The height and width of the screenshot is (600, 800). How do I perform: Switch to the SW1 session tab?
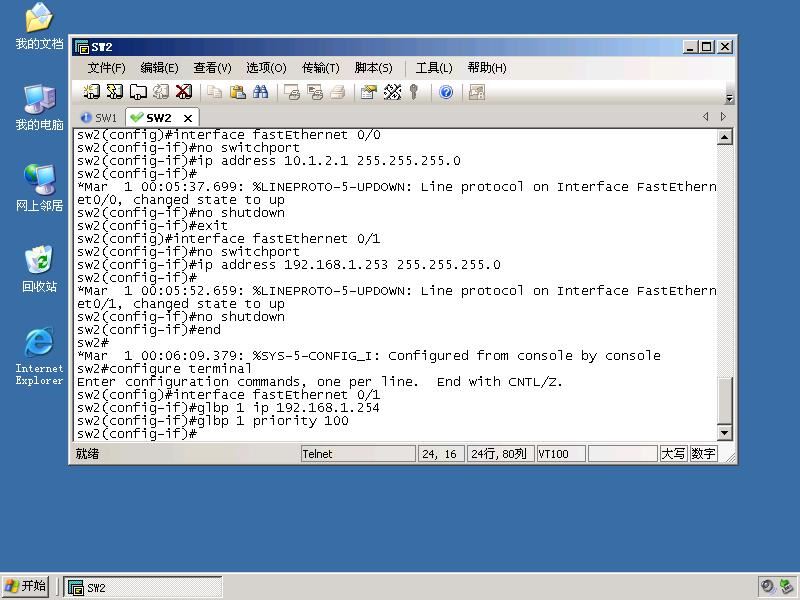(x=99, y=118)
